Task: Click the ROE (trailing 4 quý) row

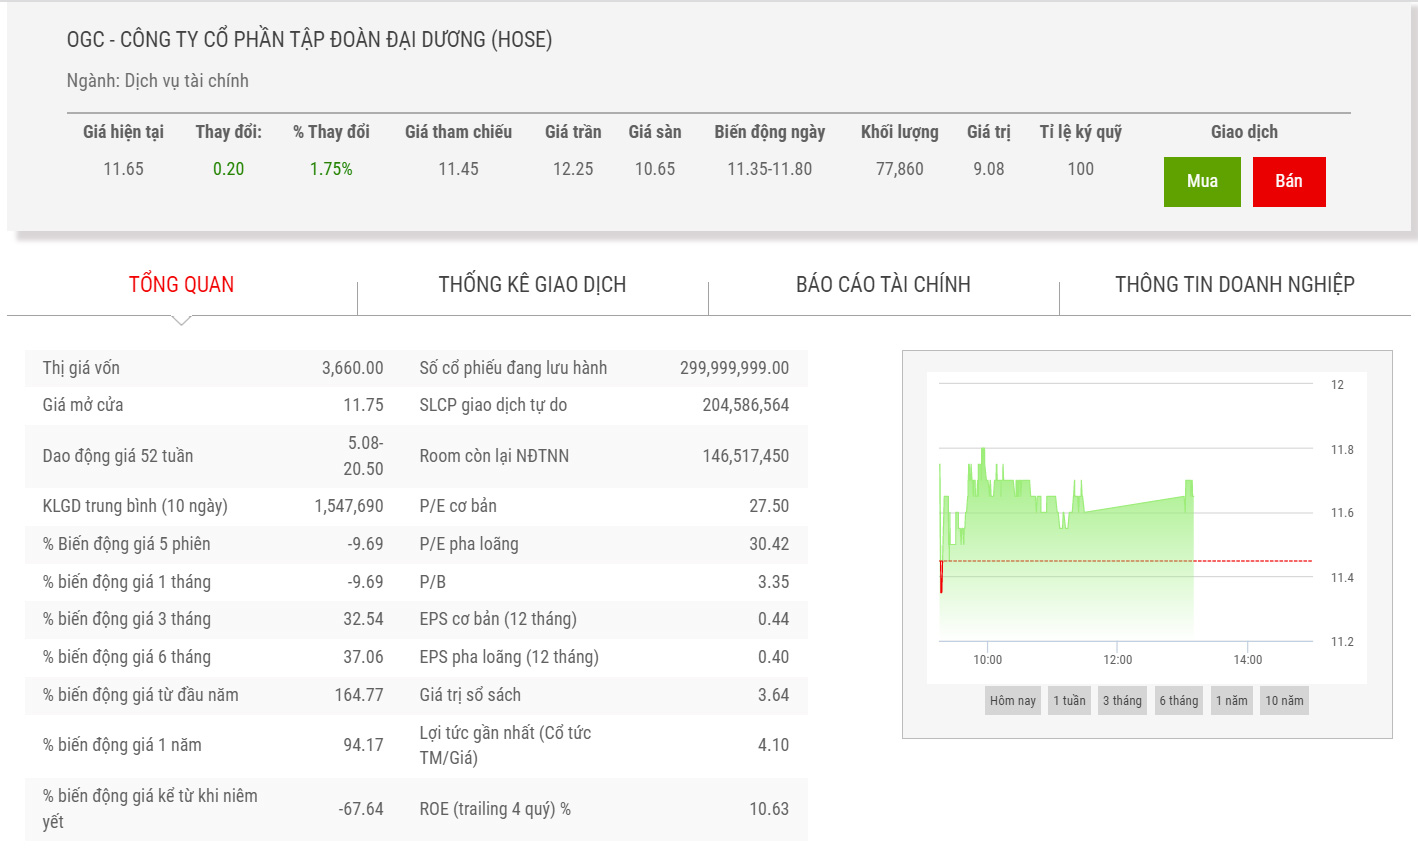Action: tap(603, 809)
